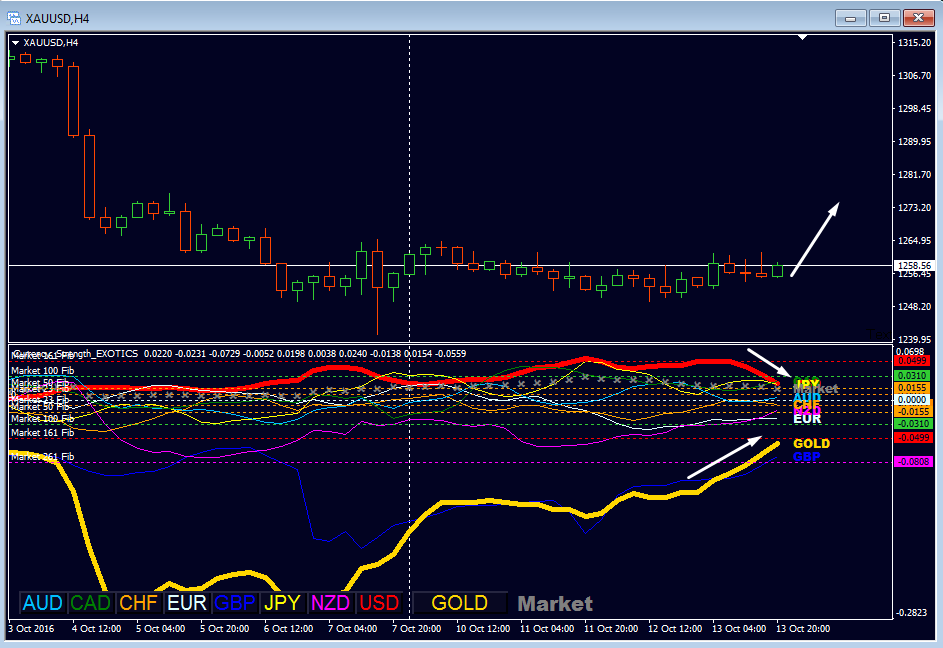Click the 10 Oct 12:00 time label

483,629
